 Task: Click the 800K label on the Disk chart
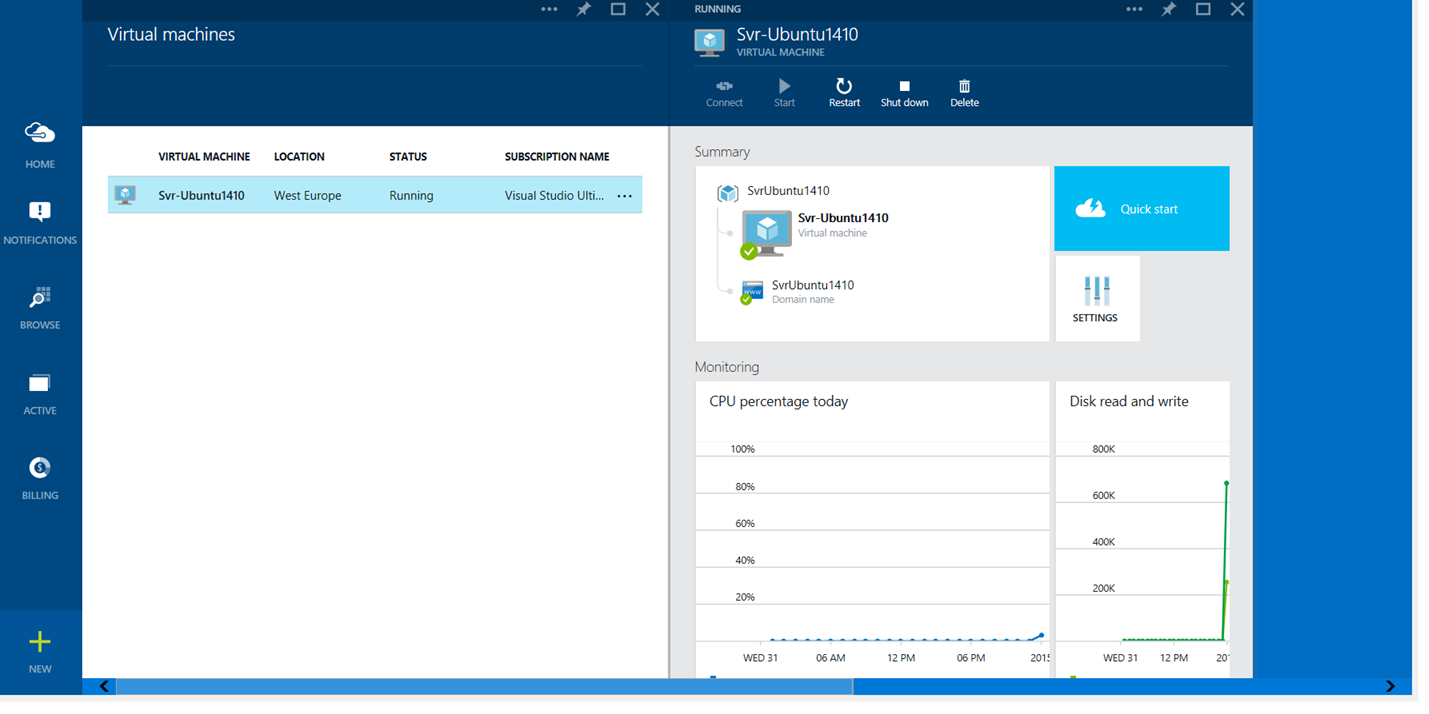click(x=1103, y=449)
